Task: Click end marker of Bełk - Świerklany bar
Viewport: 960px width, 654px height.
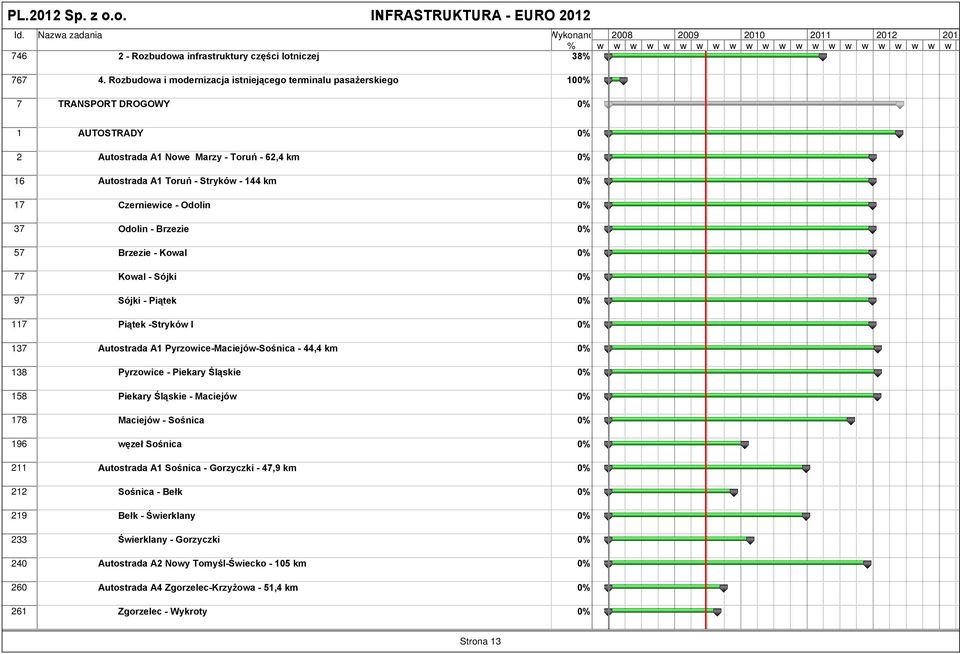Action: click(806, 516)
